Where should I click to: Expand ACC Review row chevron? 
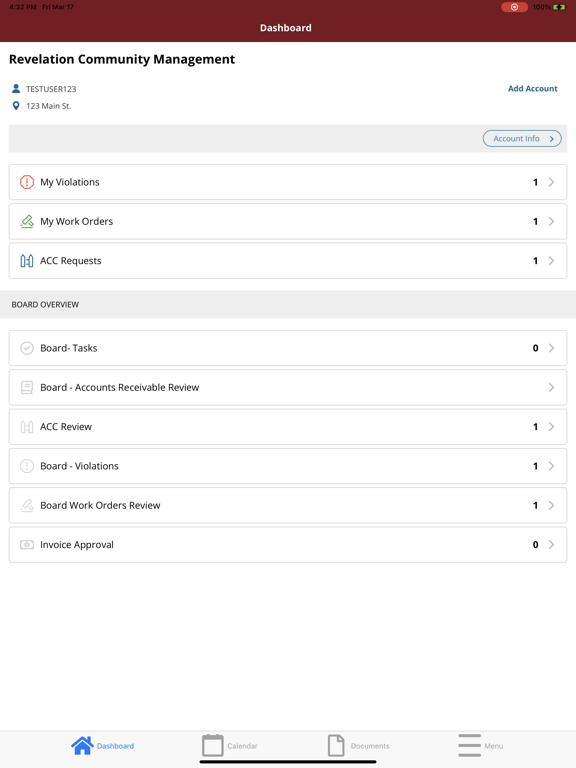click(552, 427)
